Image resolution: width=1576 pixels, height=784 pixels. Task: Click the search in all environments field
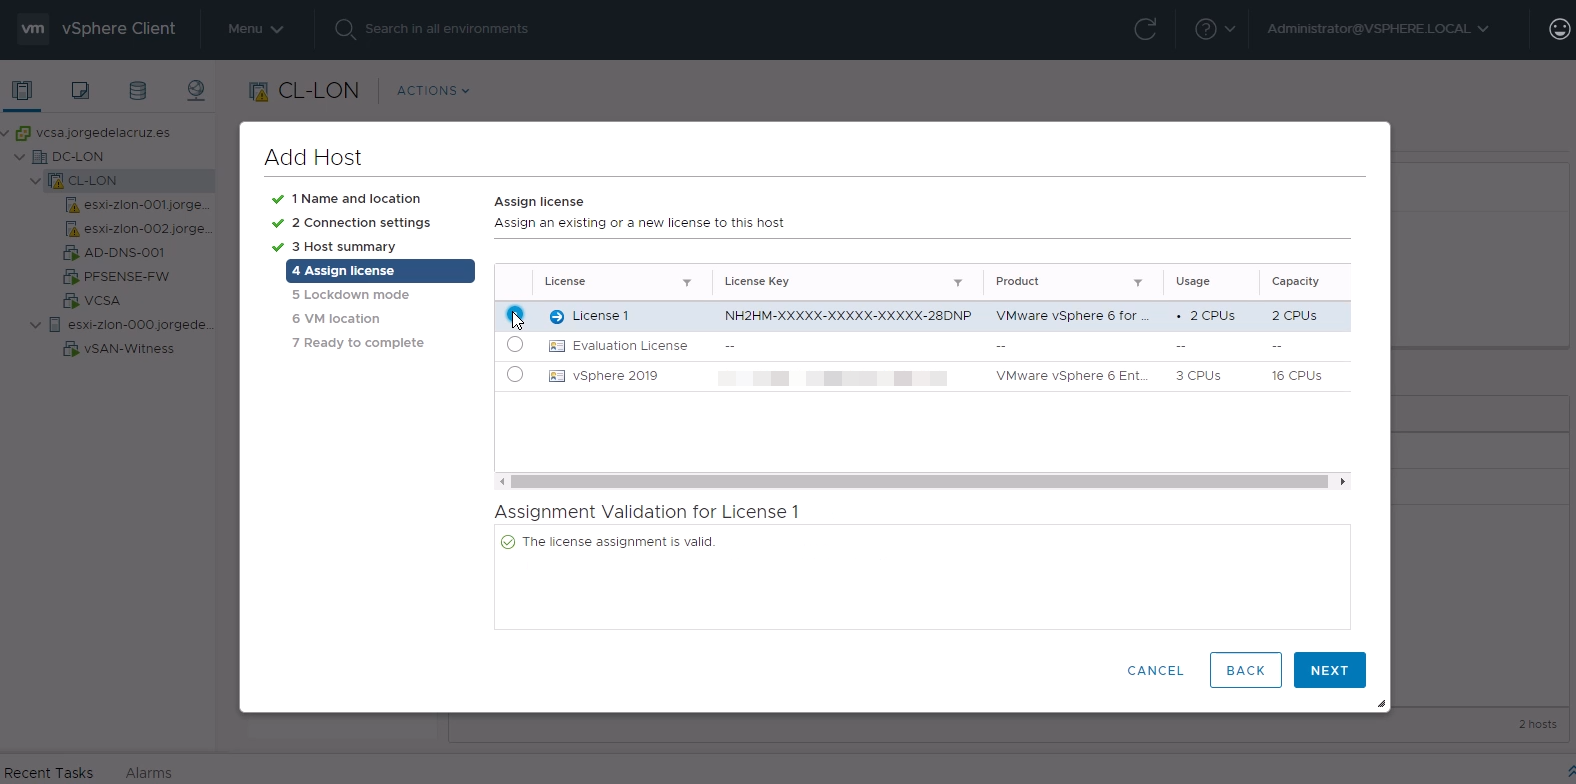[446, 29]
